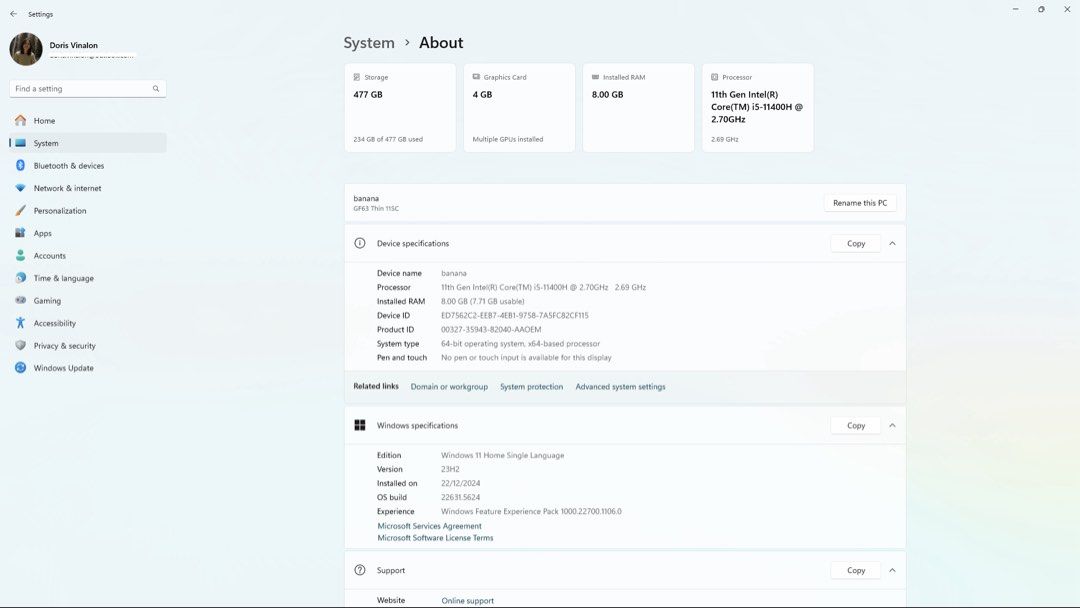Screen dimensions: 1080x608
Task: Collapse the Device specifications section
Action: (x=892, y=244)
